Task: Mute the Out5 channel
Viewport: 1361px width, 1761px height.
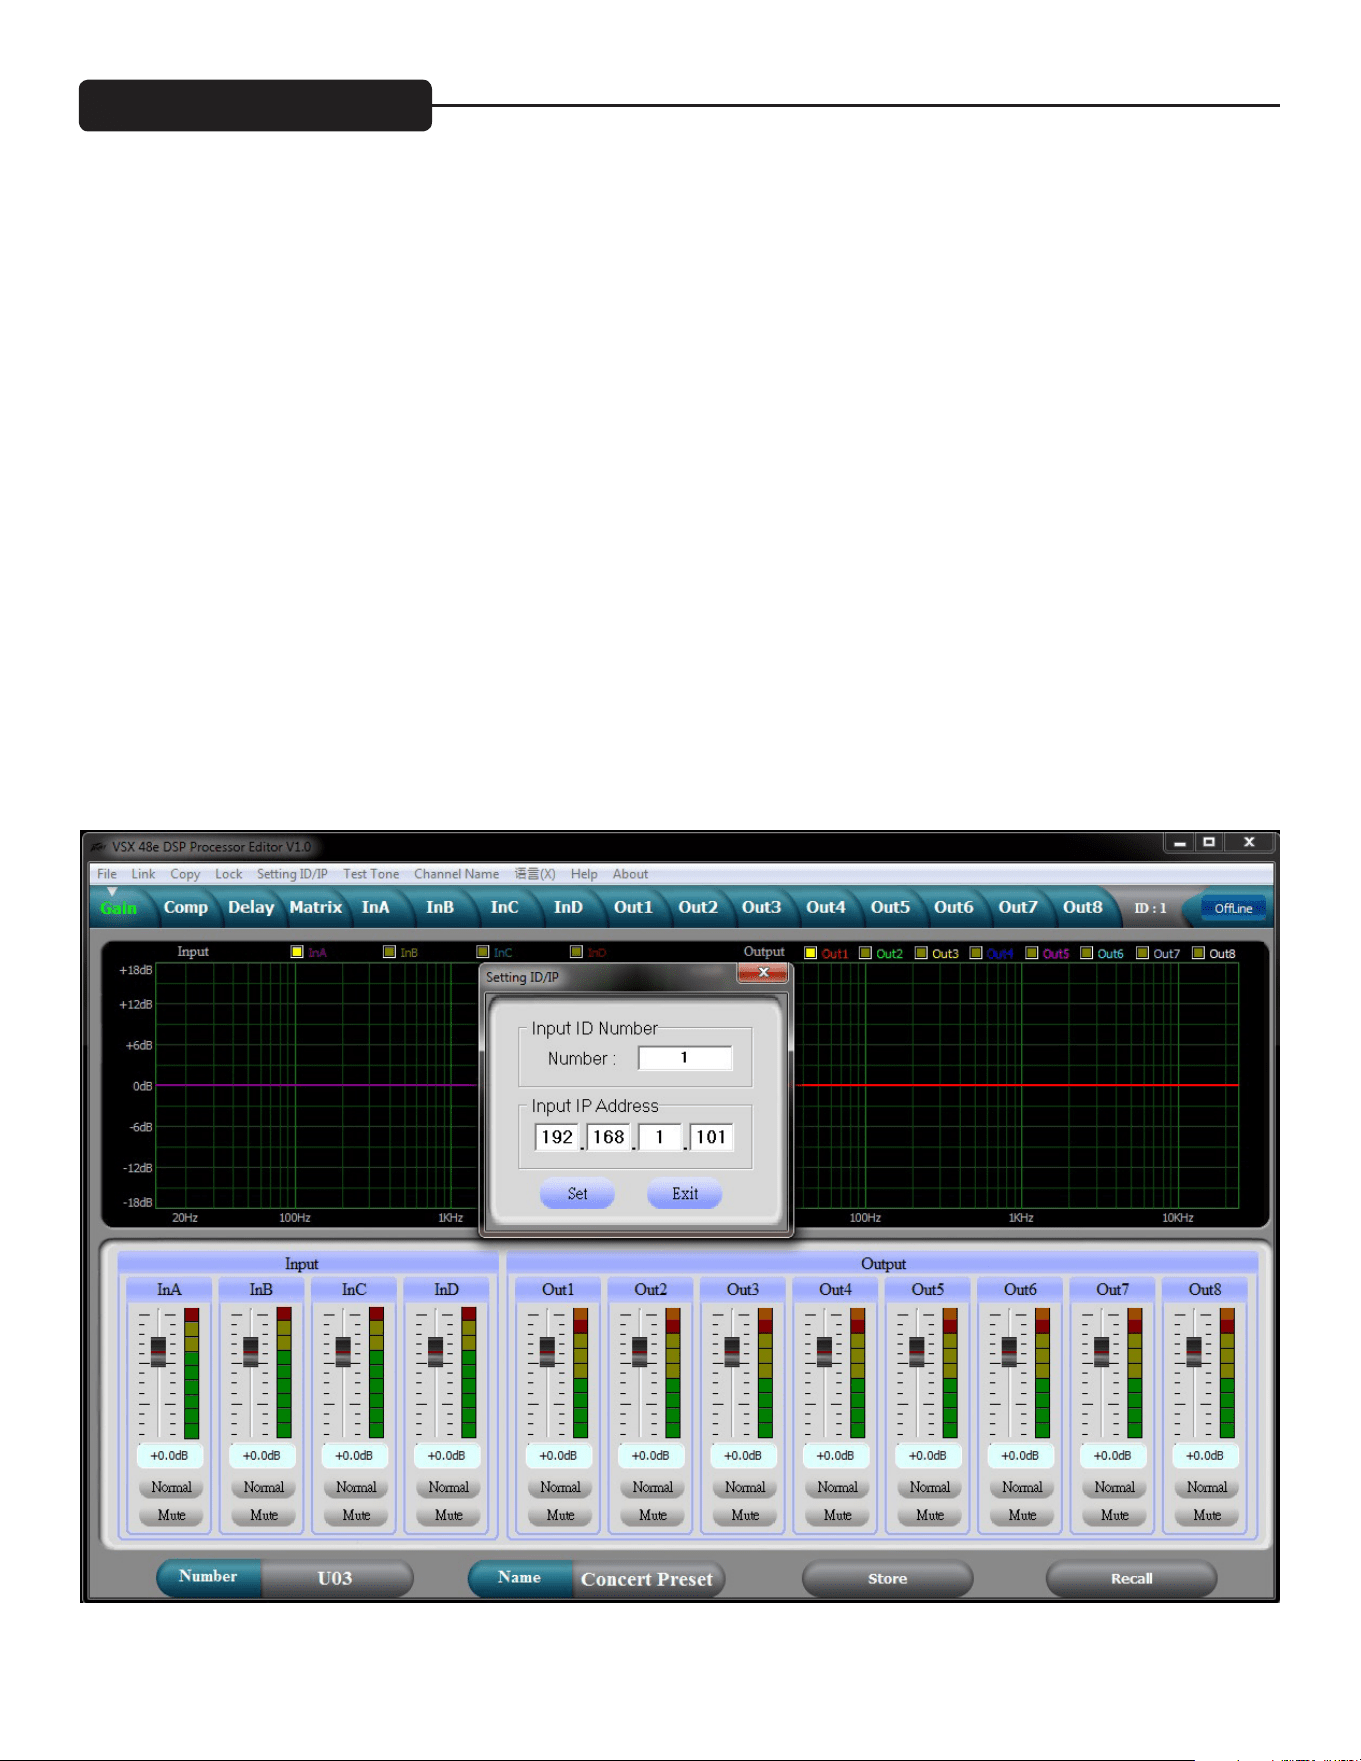Action: (930, 1516)
